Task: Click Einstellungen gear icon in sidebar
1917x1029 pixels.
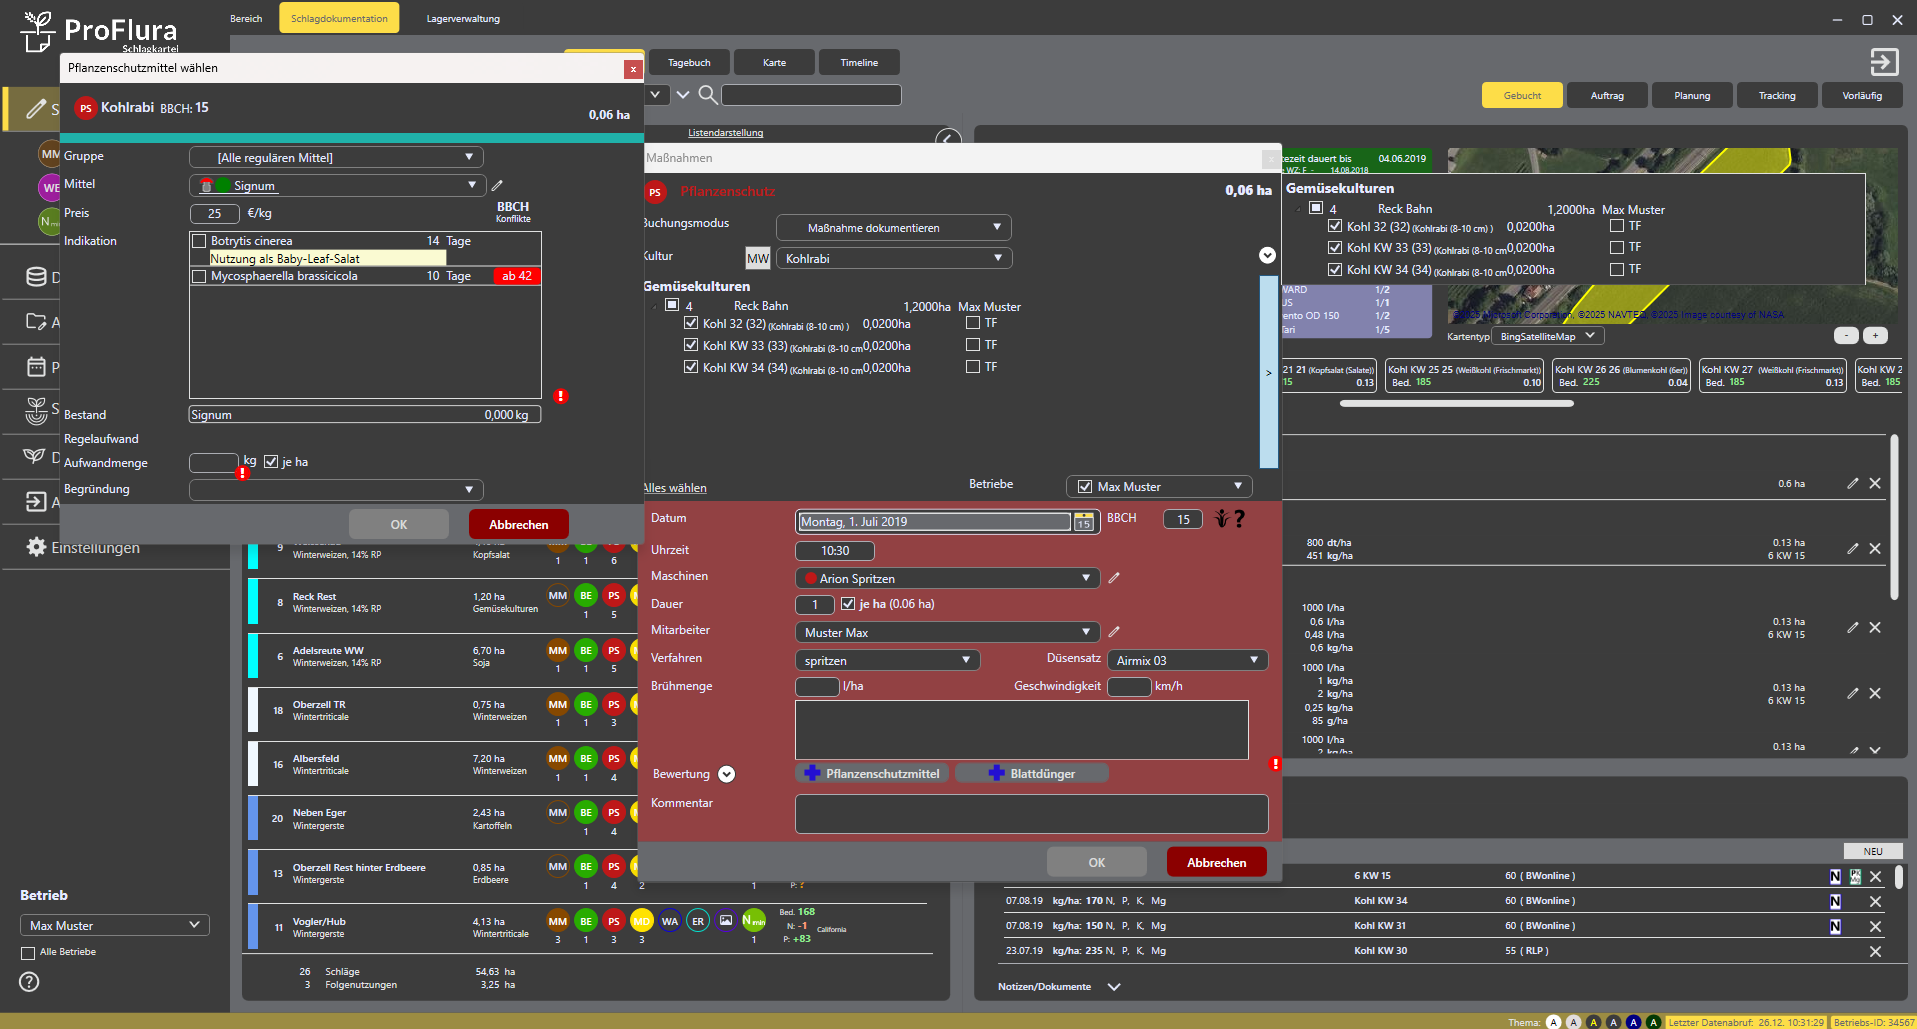Action: click(x=36, y=547)
